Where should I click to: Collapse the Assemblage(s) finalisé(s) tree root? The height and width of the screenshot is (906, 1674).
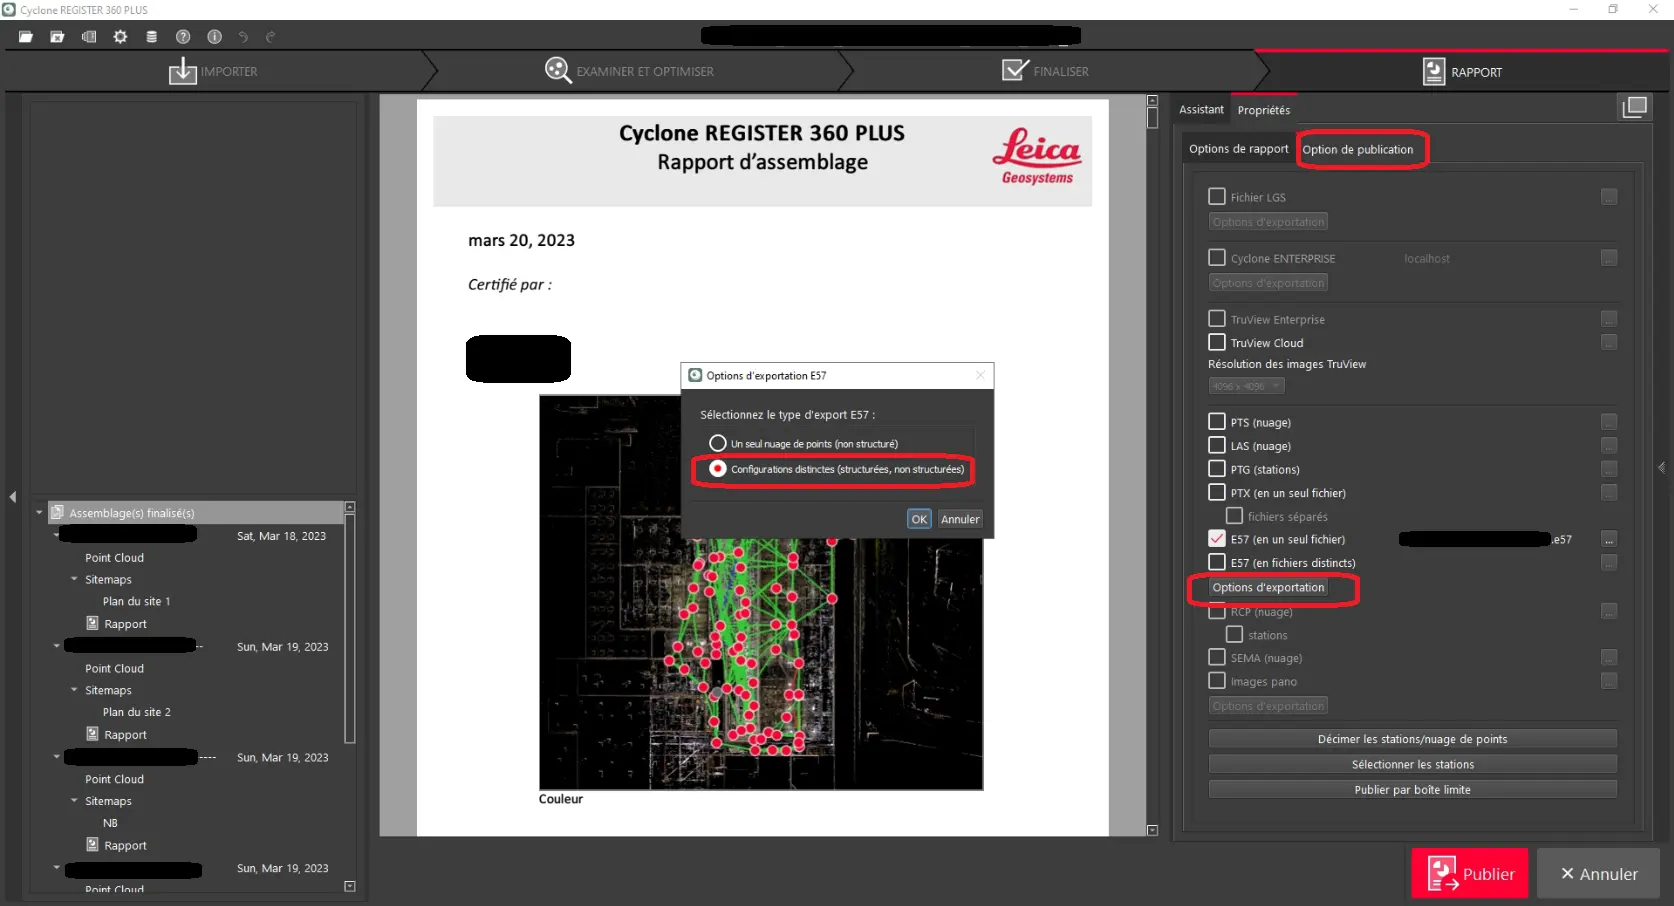pos(39,513)
